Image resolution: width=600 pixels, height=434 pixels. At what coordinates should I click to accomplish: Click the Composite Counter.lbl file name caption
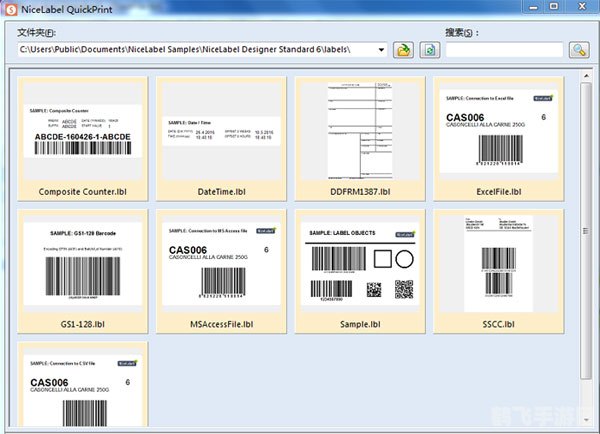(82, 192)
